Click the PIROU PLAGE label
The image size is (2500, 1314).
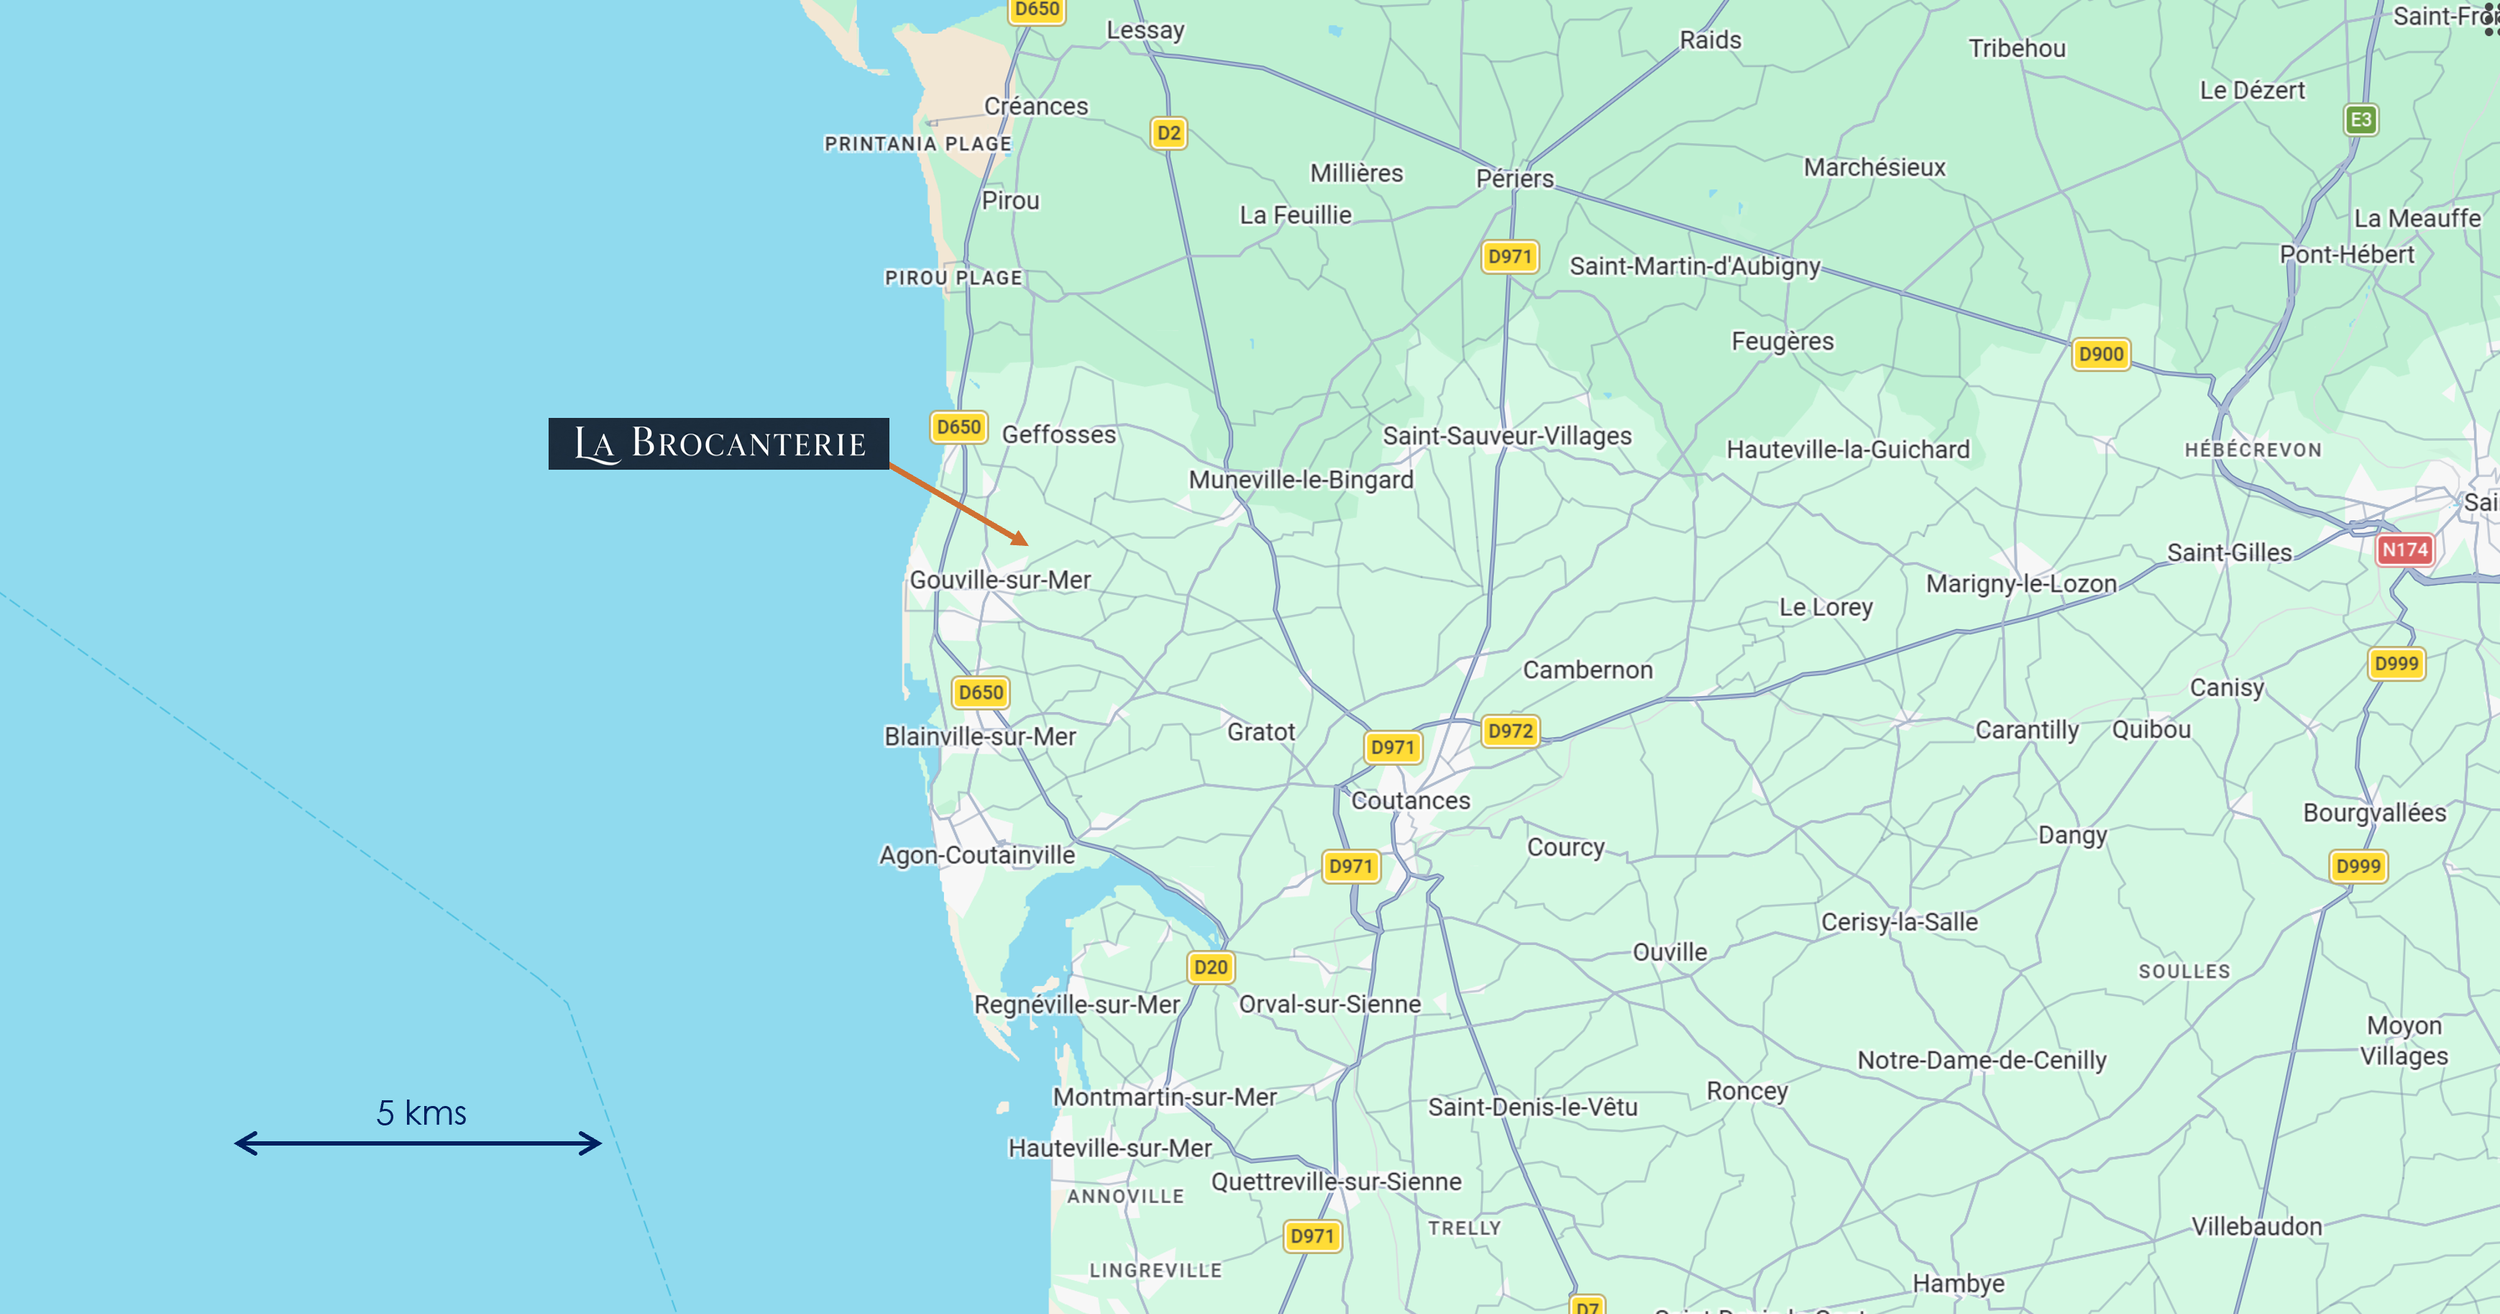pos(953,278)
